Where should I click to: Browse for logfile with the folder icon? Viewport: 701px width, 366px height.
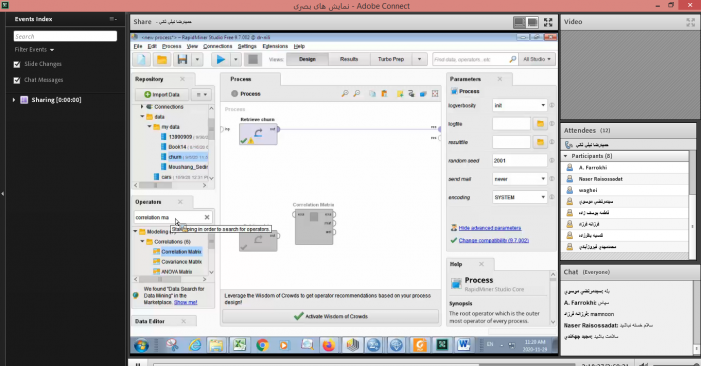pos(540,124)
